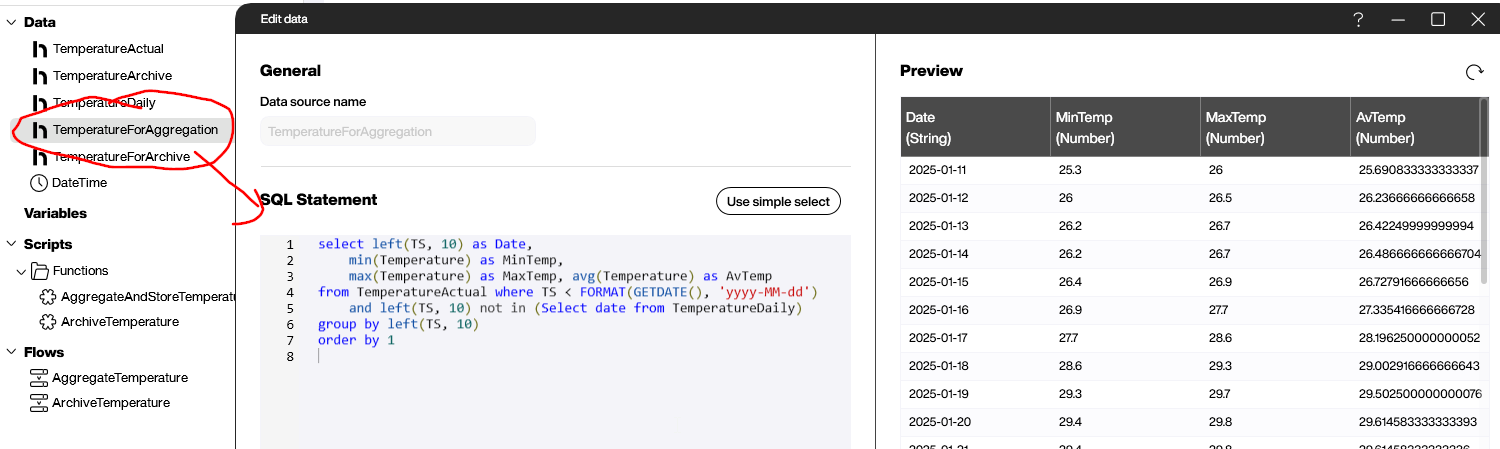Open ArchiveTemperature under Functions
Image resolution: width=1500 pixels, height=449 pixels.
120,322
